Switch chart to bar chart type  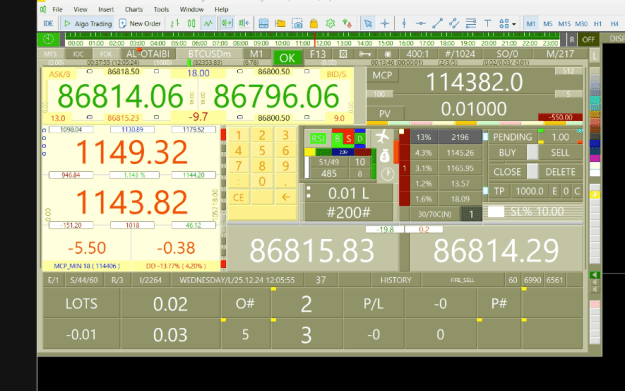pos(175,24)
